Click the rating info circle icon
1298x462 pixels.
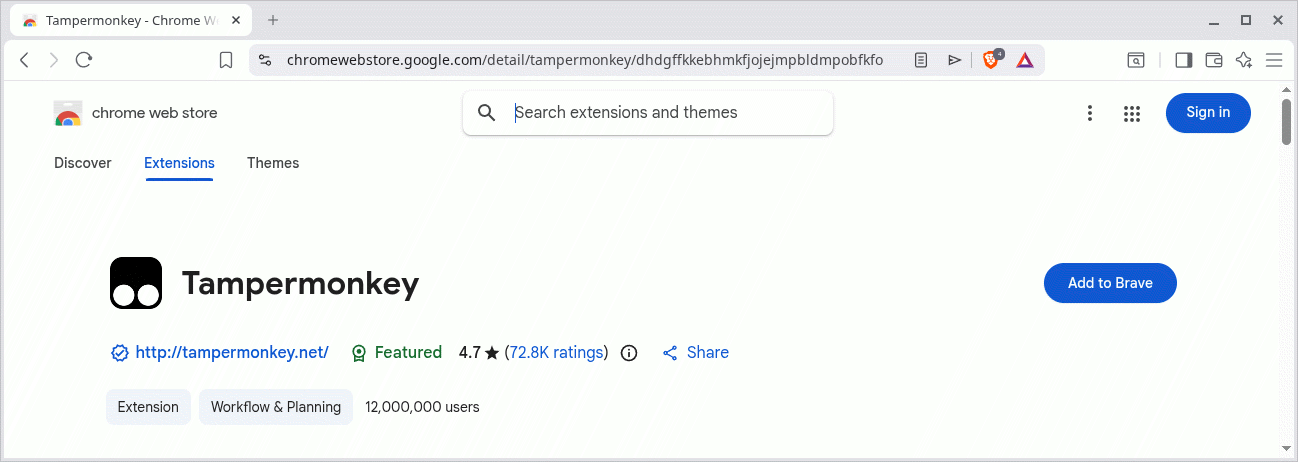(629, 353)
